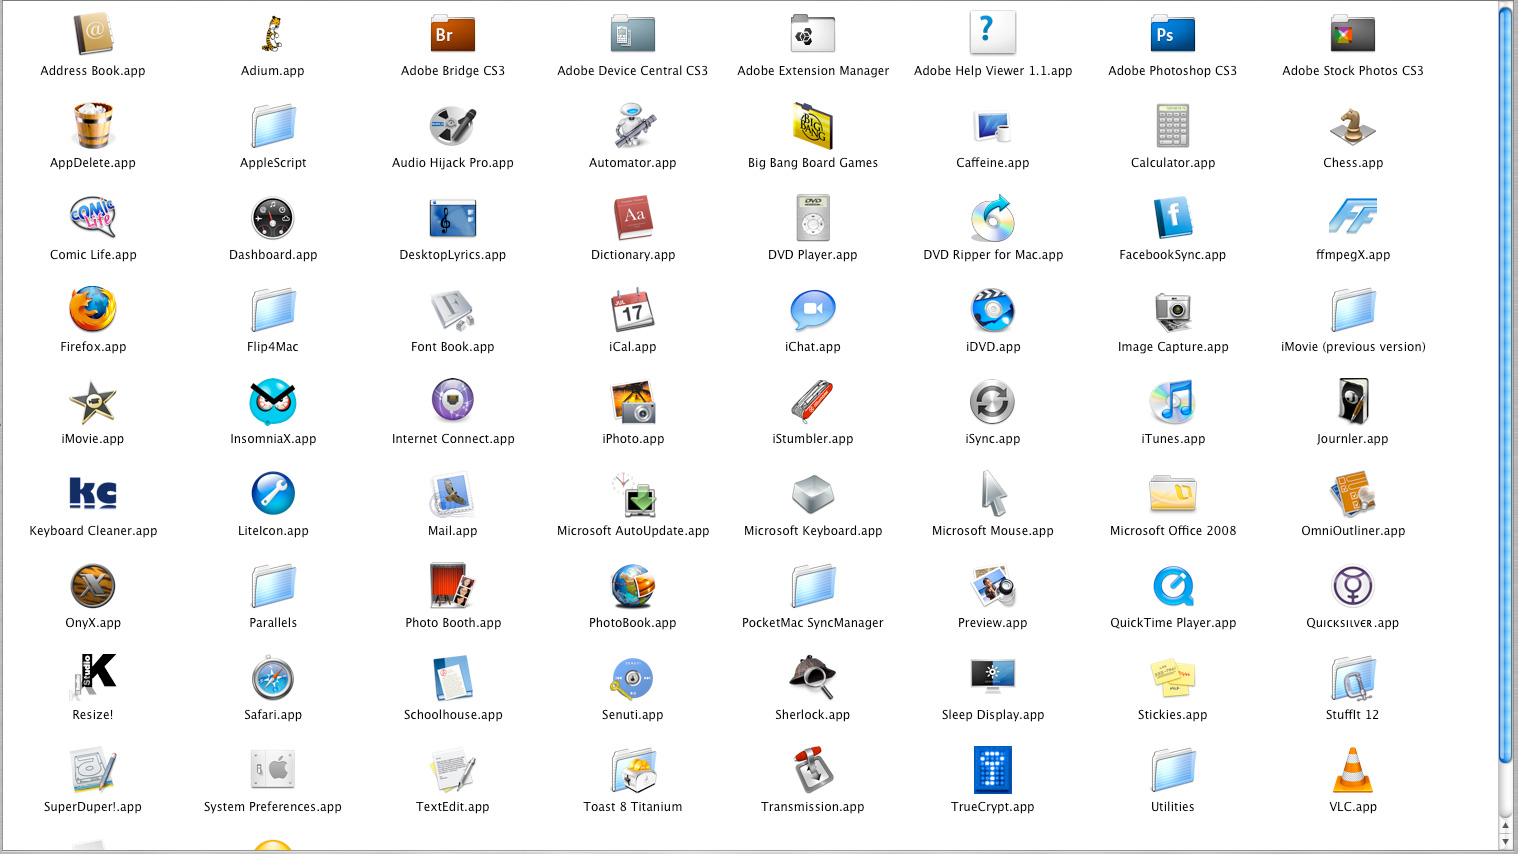1518x854 pixels.
Task: Click the FacebookSync icon
Action: click(1173, 218)
